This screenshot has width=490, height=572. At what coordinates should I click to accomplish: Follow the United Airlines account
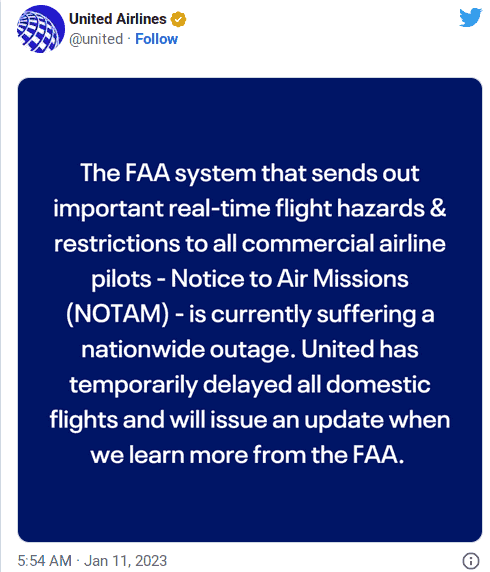click(156, 39)
